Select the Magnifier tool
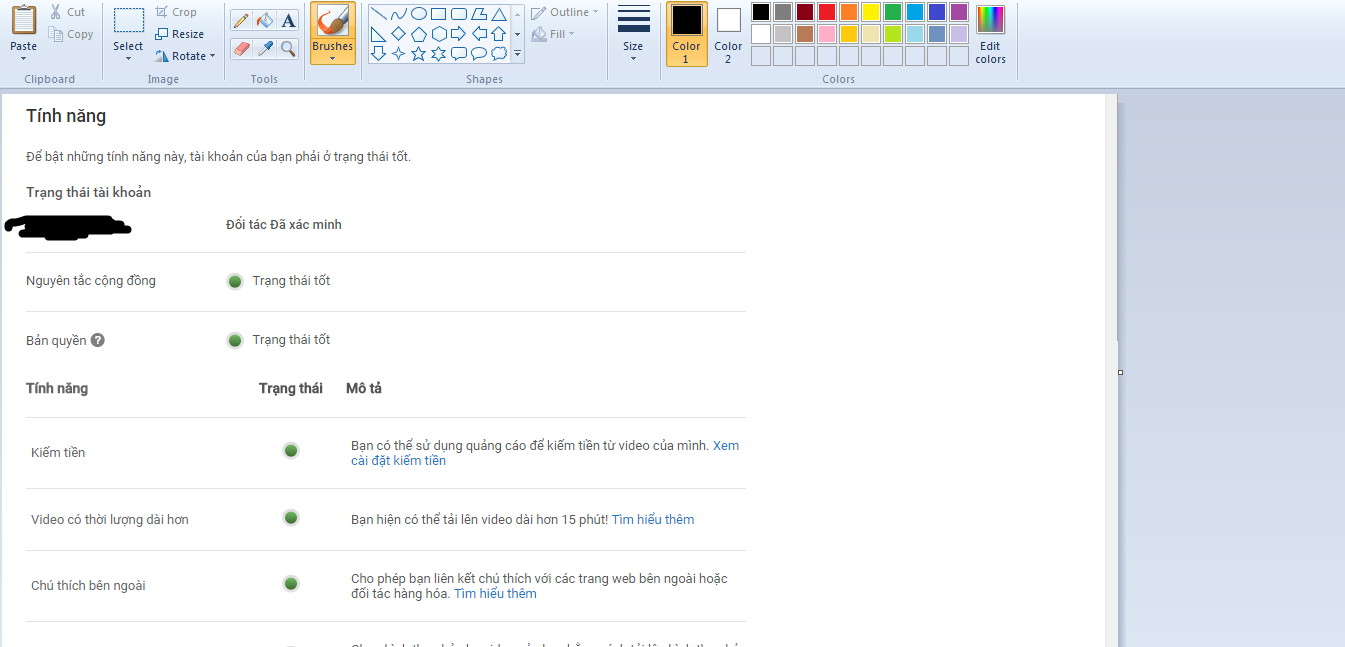 point(288,48)
